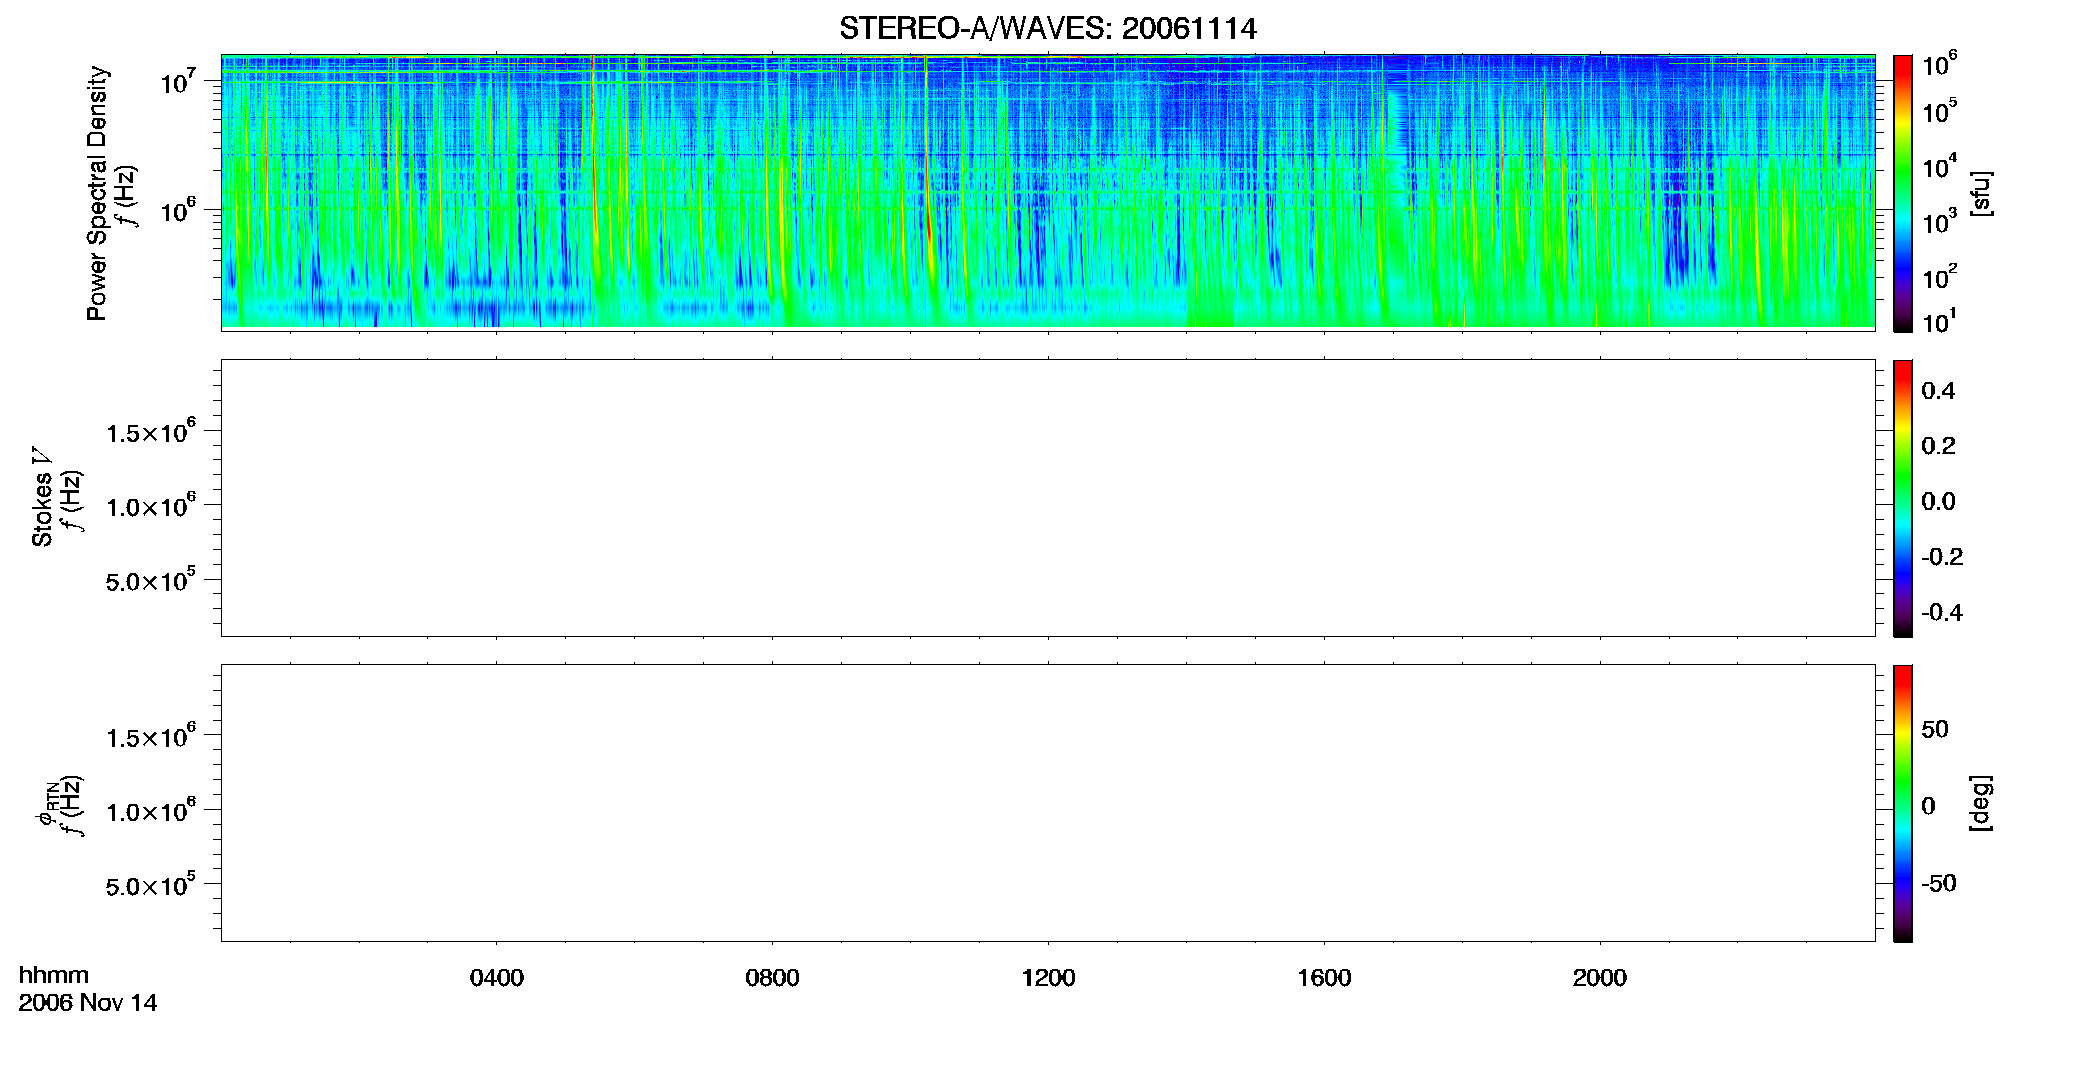Click the Stokes V color bar
2096x1080 pixels.
point(1903,498)
